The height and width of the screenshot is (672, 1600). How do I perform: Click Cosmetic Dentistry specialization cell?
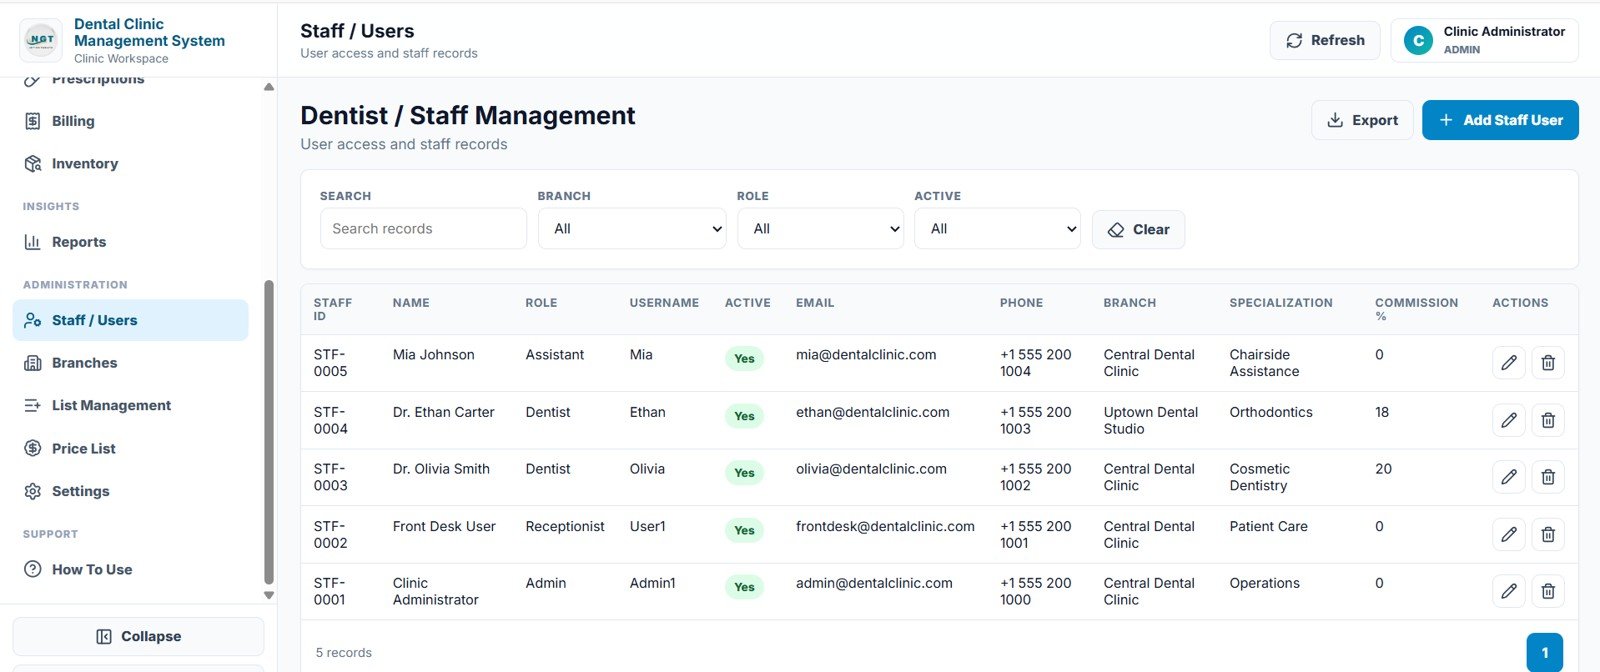1260,477
